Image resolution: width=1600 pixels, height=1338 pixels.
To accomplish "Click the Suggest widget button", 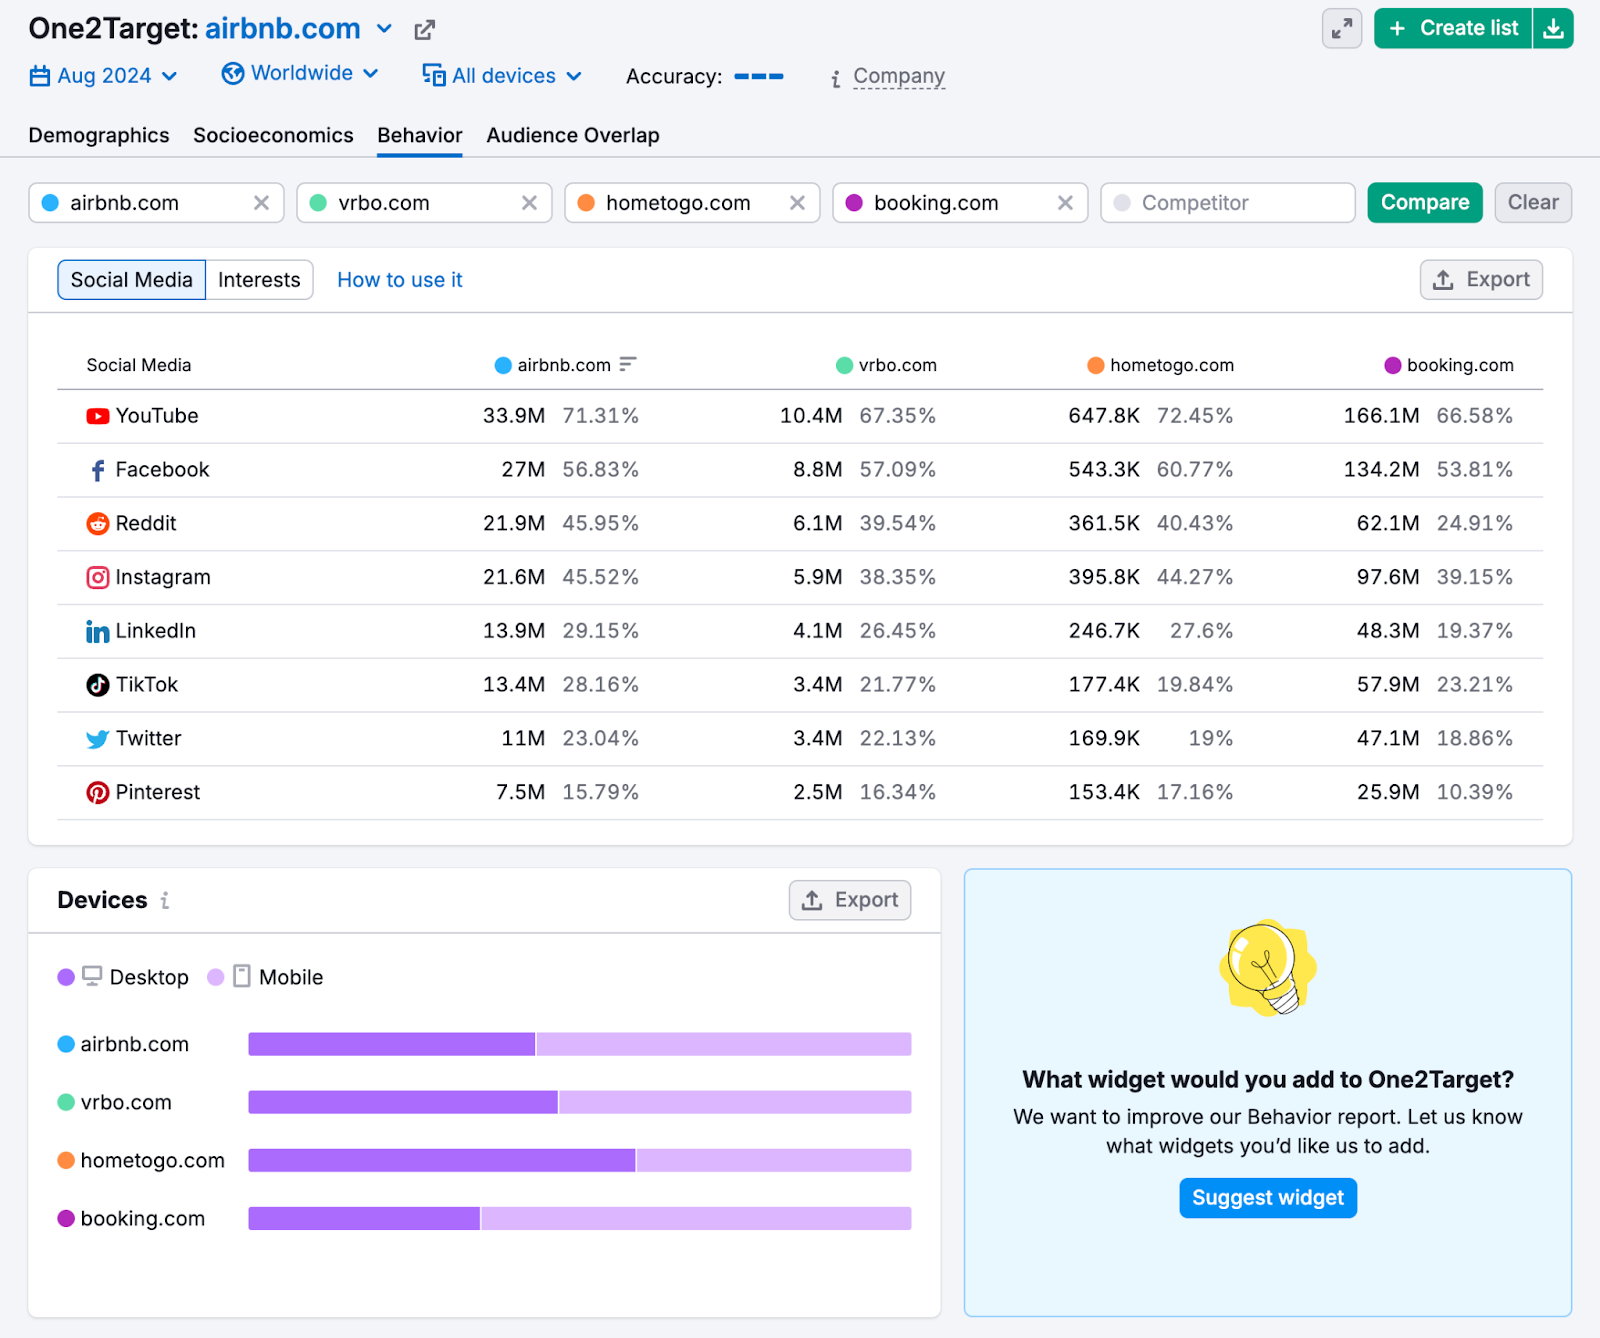I will pos(1268,1198).
